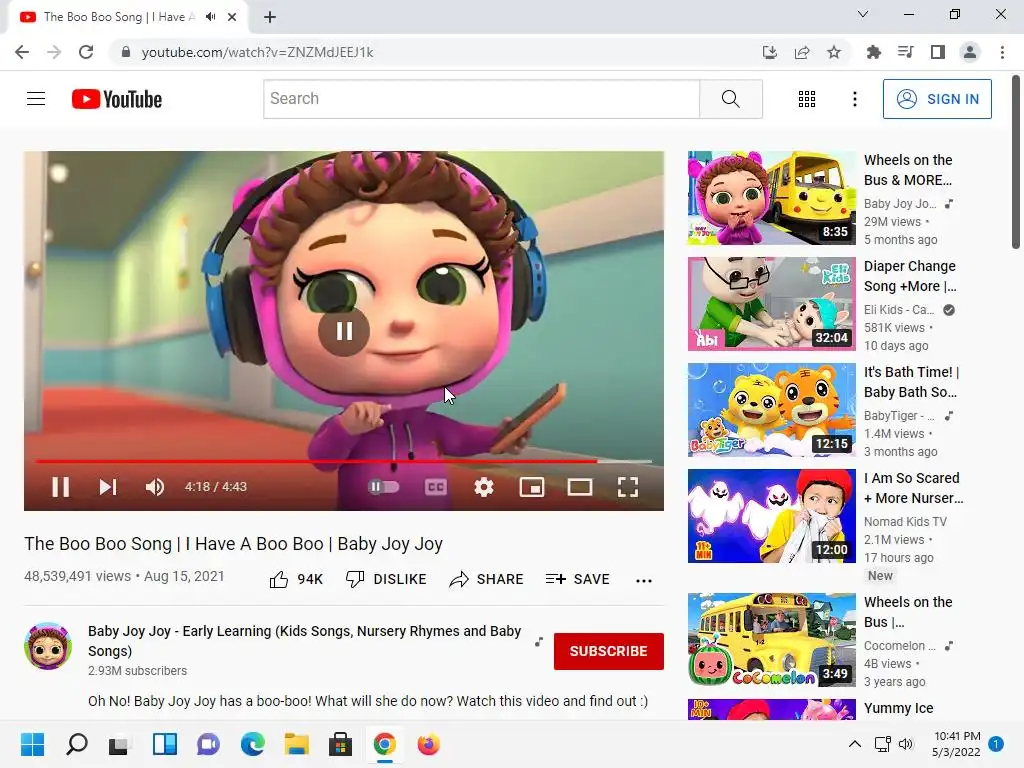Open more actions ellipsis under video
The height and width of the screenshot is (768, 1024).
click(x=644, y=580)
